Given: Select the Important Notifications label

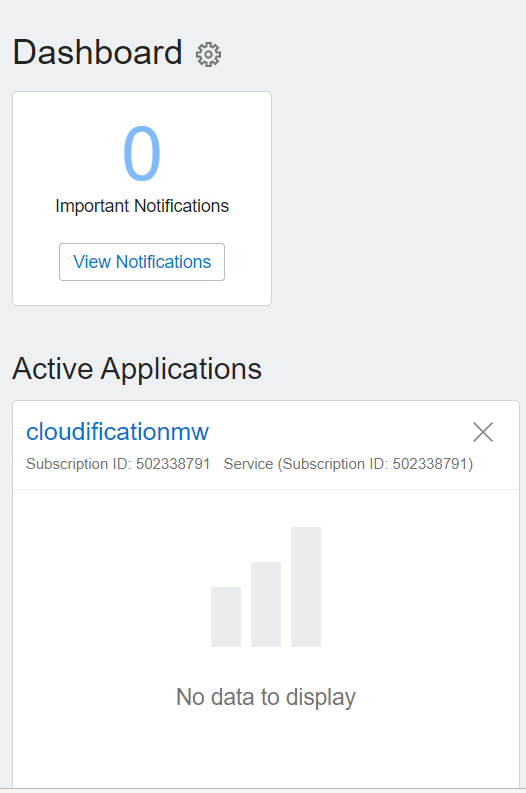Looking at the screenshot, I should [142, 206].
